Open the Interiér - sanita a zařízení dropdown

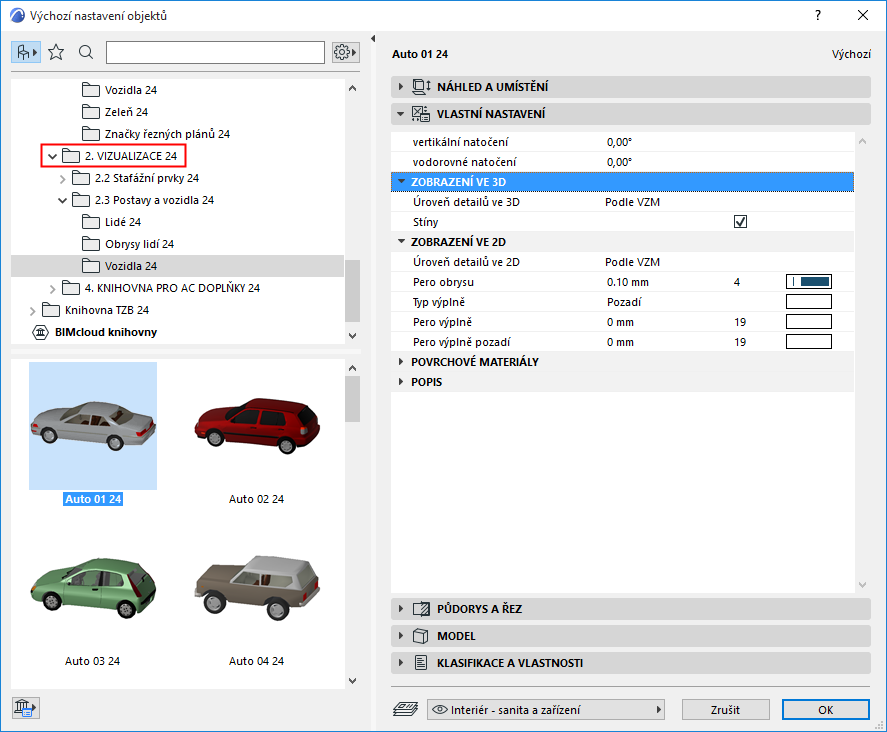tap(546, 709)
